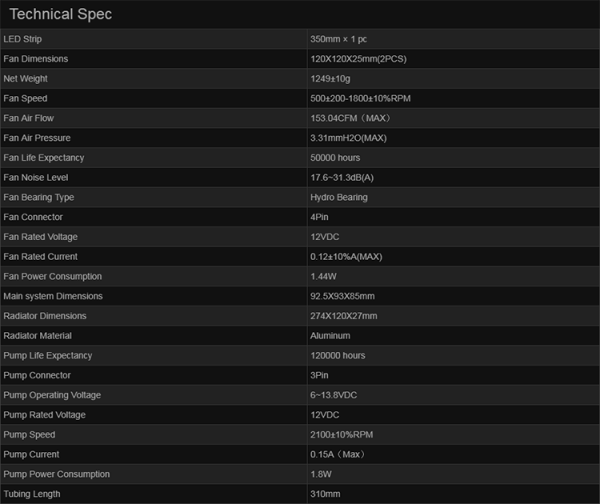Click the Fan Dimensions label
Viewport: 600px width, 504px height.
point(36,59)
